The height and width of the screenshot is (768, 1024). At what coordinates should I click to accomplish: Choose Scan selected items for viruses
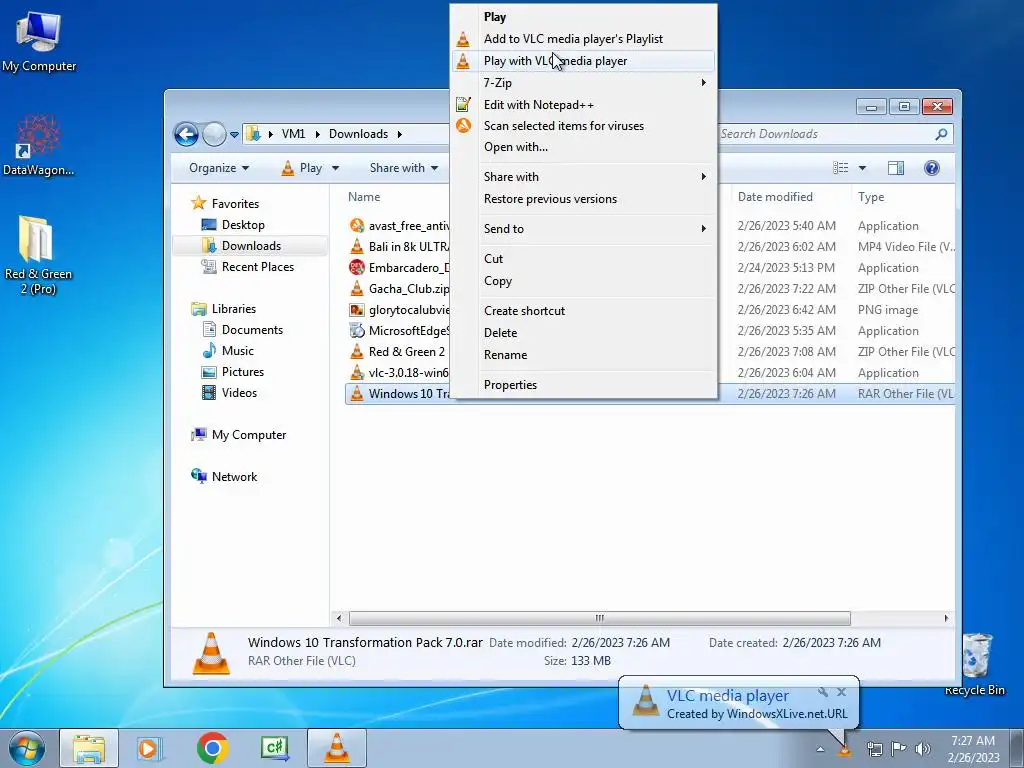(583, 125)
